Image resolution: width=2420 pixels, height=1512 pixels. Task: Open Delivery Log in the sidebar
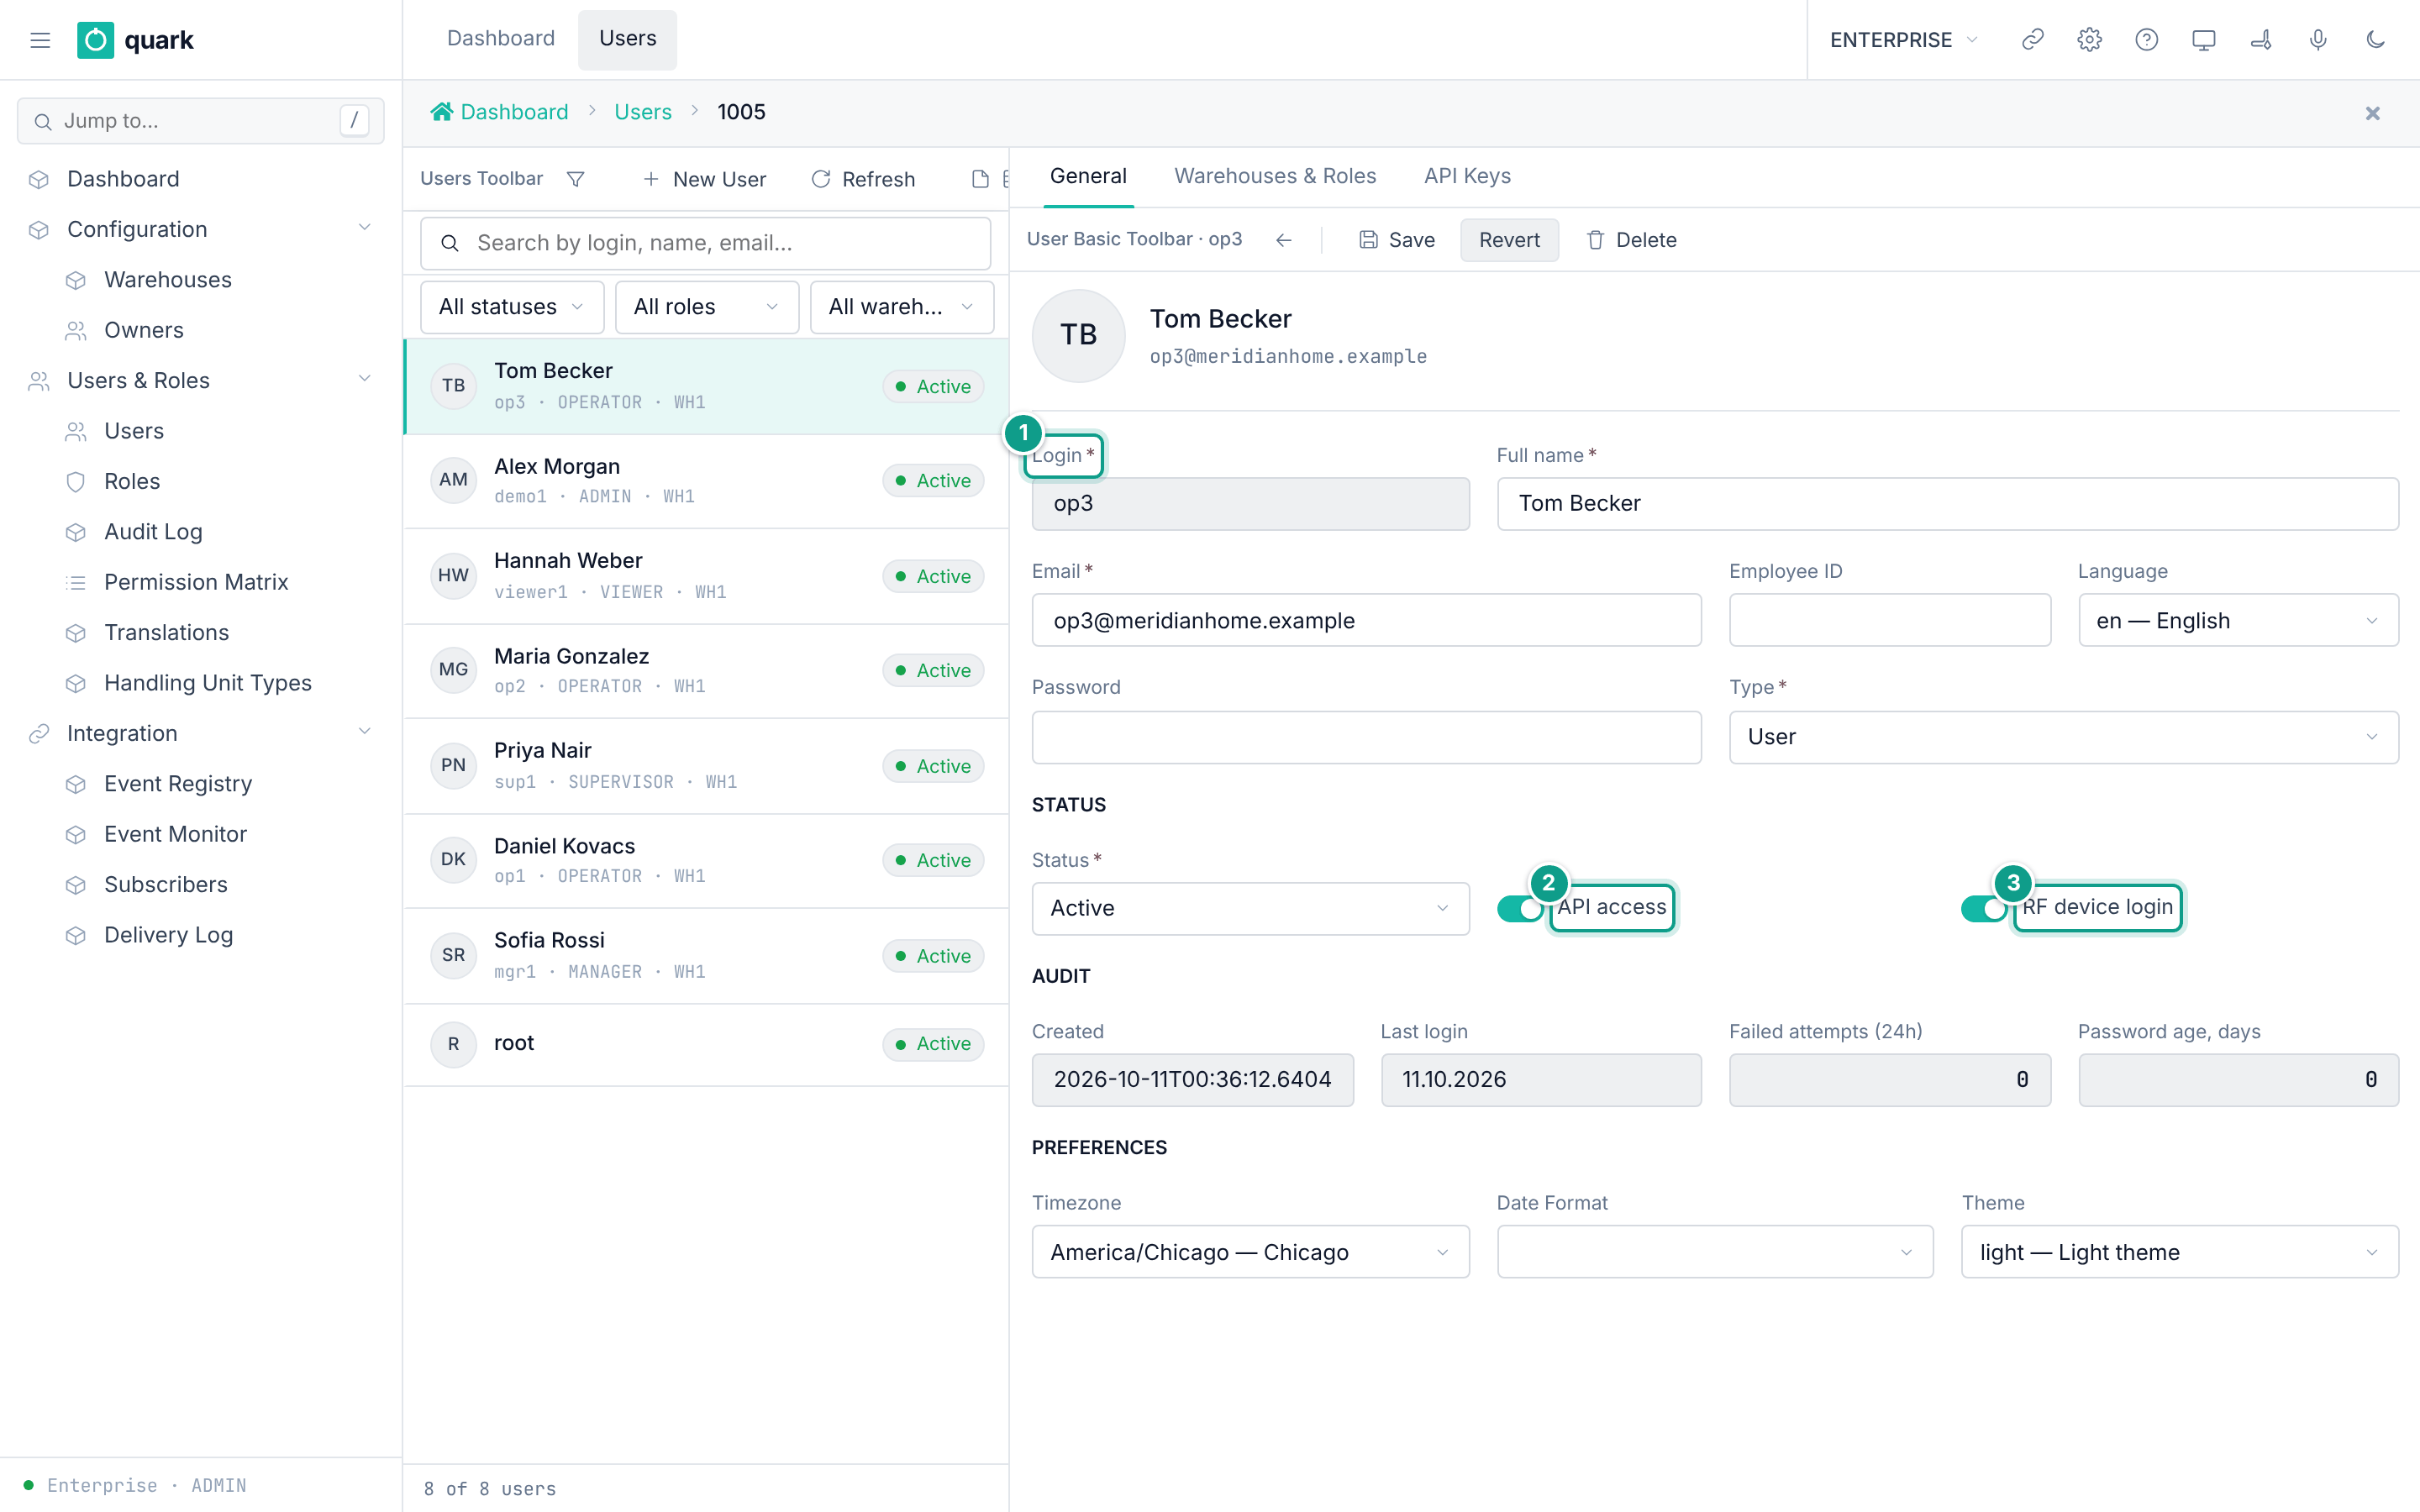pyautogui.click(x=168, y=935)
